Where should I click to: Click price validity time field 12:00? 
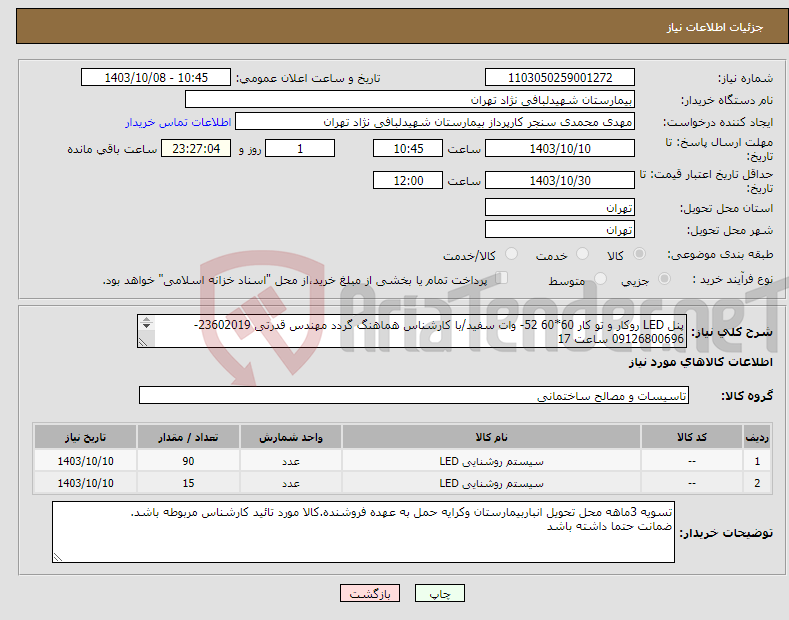tap(408, 180)
